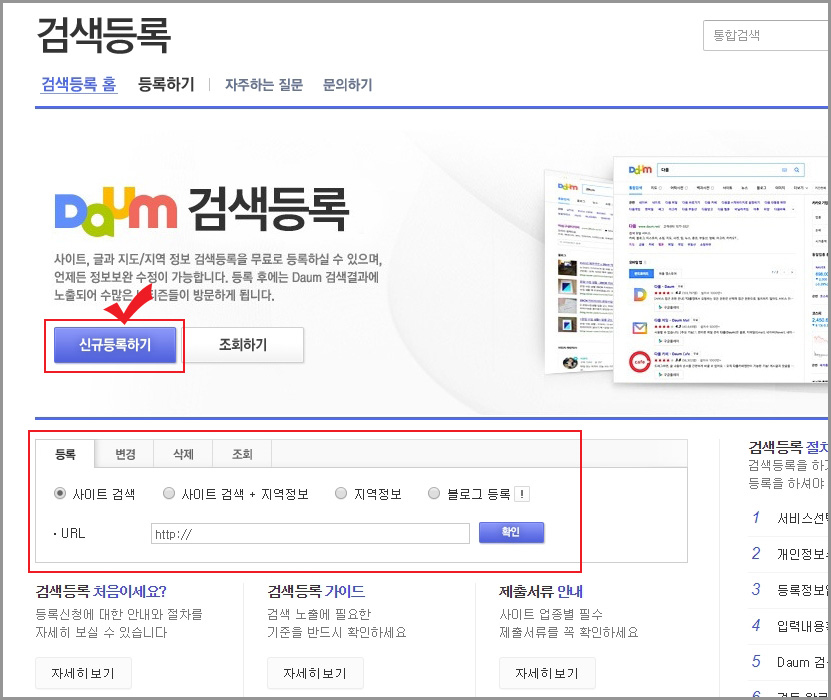Select 사이트 검색 + 지역정보 radio option

pos(169,493)
